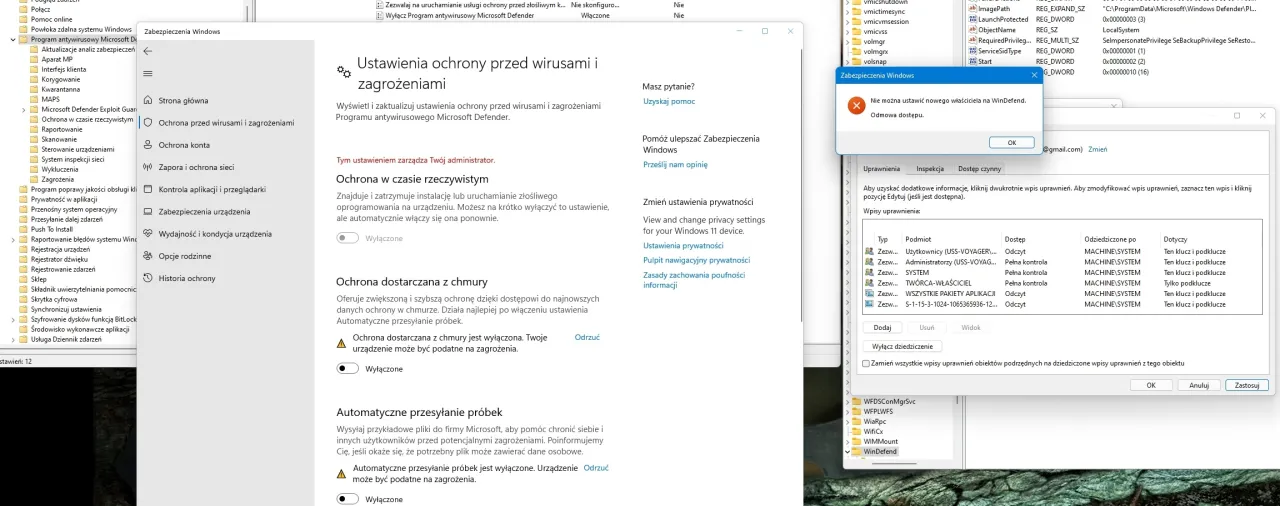
Task: Click the back arrow in Zabezpieczenia Windows
Action: click(x=148, y=51)
